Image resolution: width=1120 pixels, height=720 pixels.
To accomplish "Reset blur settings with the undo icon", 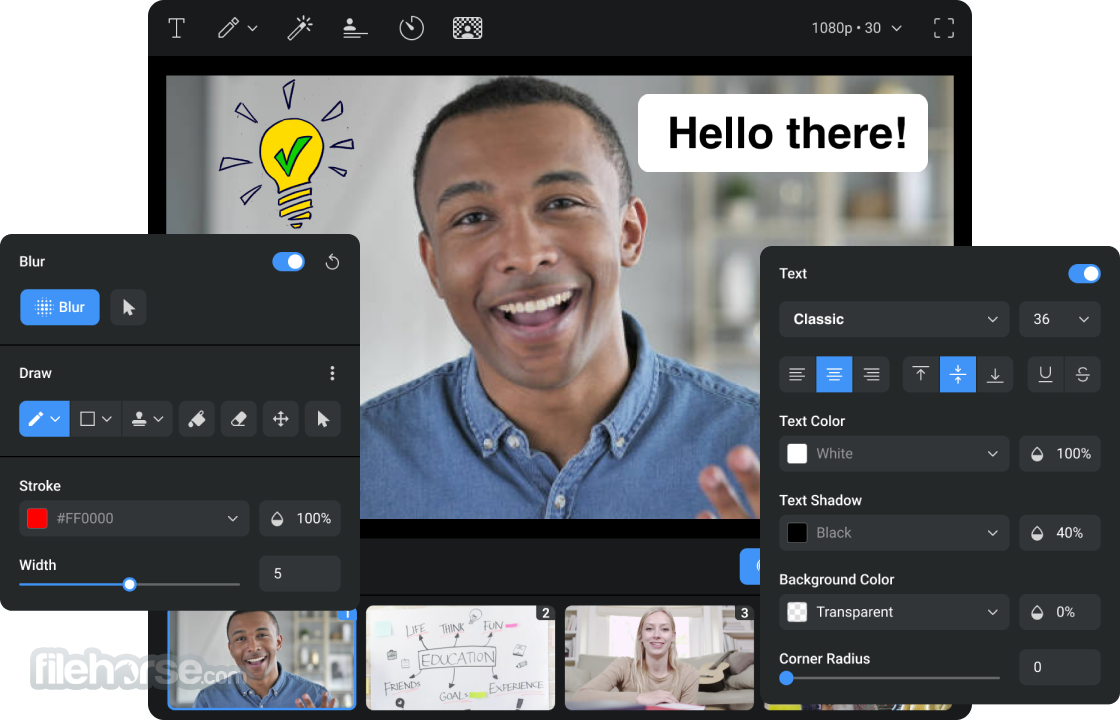I will tap(333, 262).
